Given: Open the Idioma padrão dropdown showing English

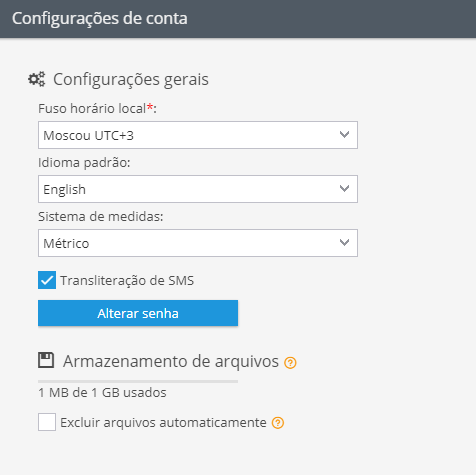Looking at the screenshot, I should [x=198, y=189].
